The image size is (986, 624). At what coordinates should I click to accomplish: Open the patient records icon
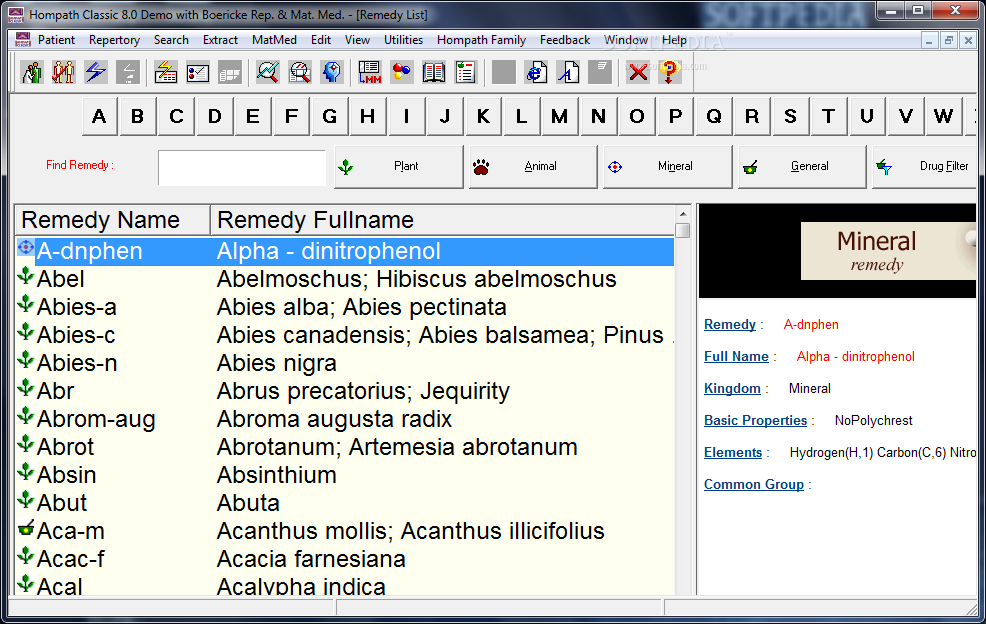point(32,72)
